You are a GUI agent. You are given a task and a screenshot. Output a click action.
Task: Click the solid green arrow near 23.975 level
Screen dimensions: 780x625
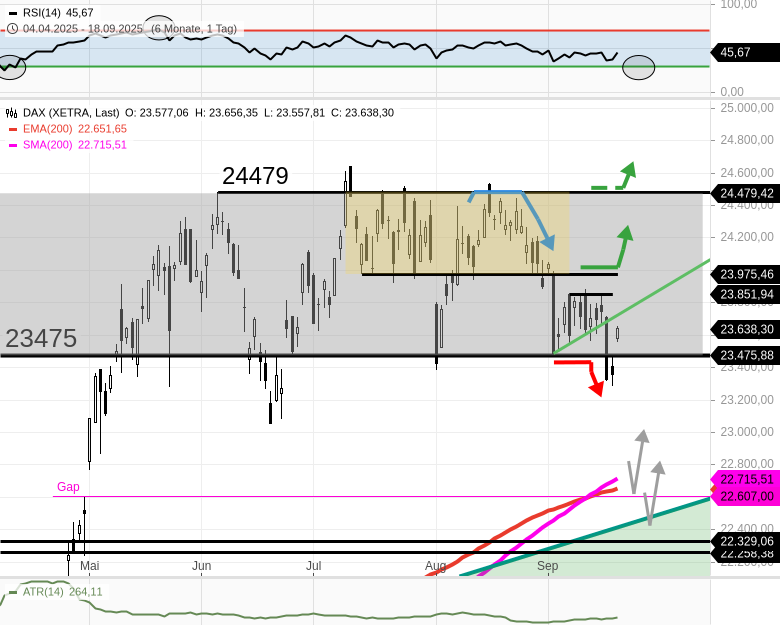(609, 253)
